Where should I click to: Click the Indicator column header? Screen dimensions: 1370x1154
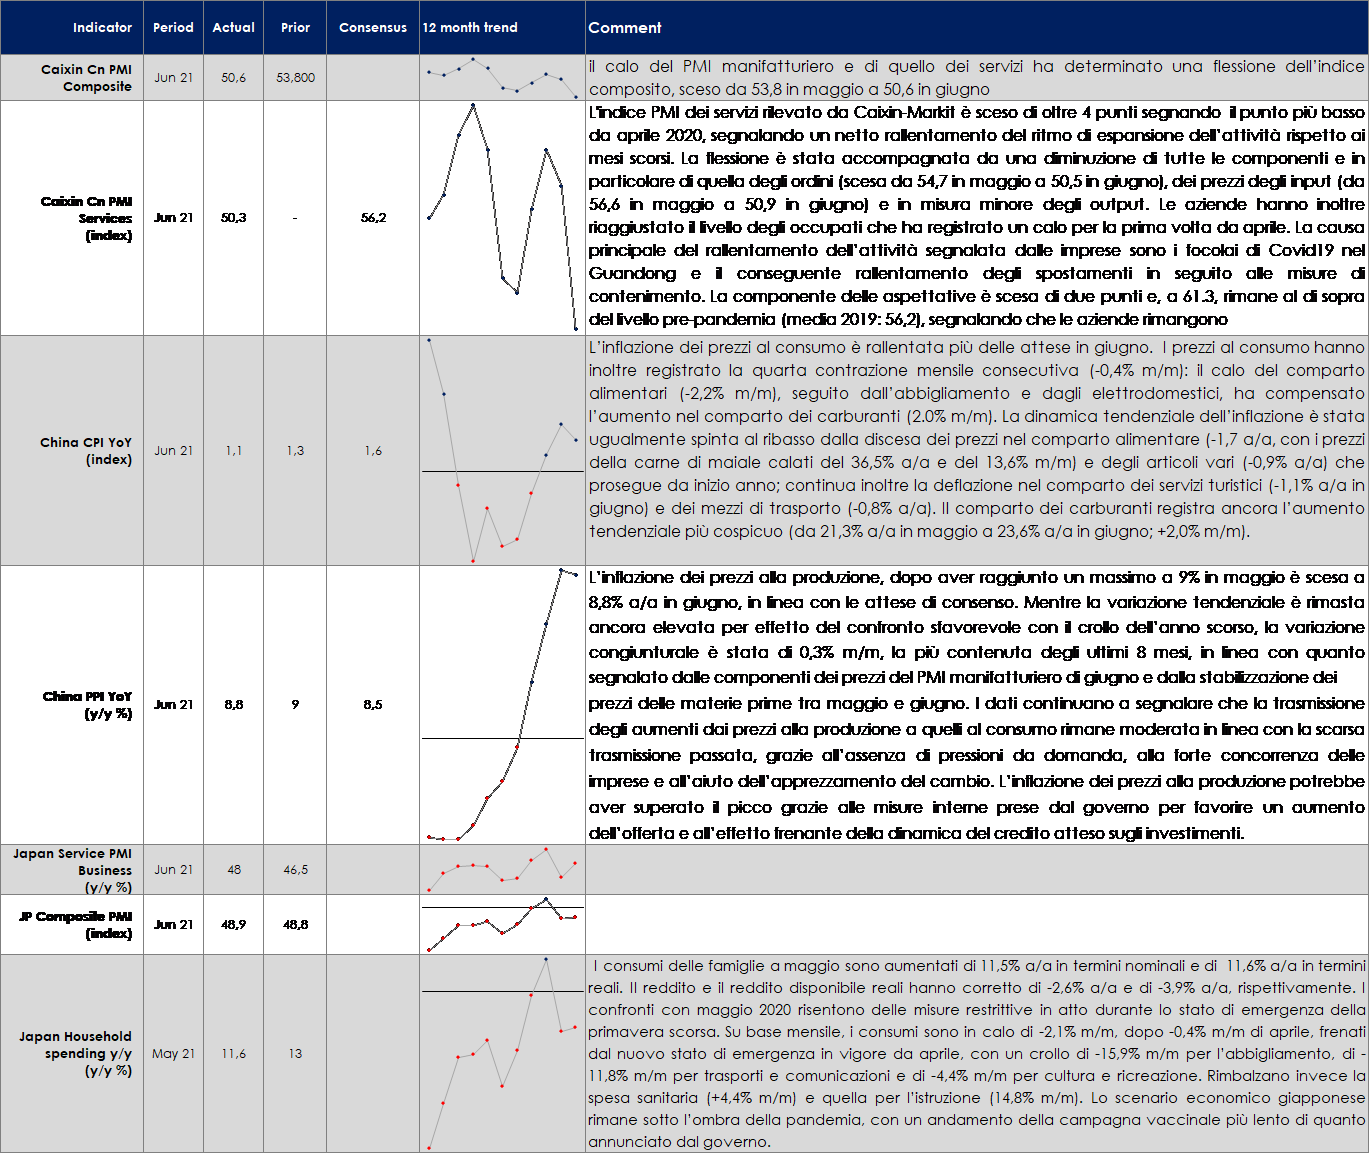tap(101, 27)
